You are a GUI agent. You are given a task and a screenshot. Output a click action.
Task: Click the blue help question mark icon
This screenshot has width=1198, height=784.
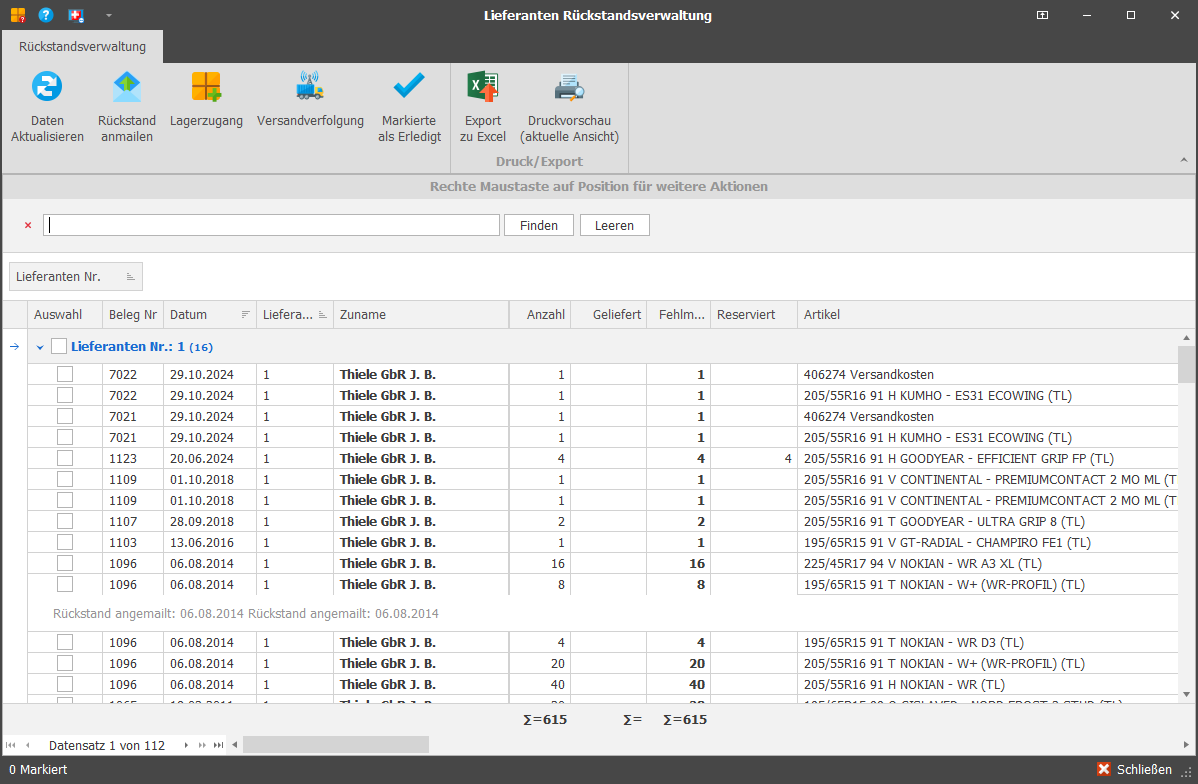46,15
